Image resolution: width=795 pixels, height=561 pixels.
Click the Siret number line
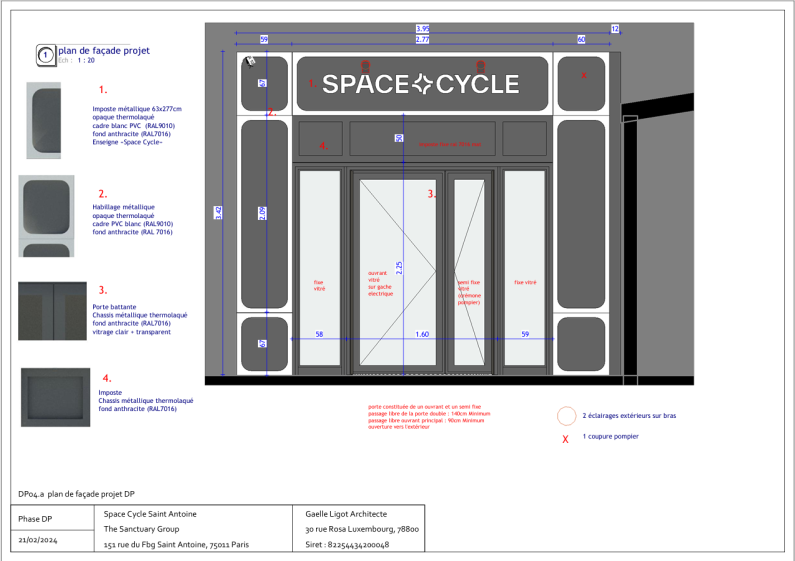pos(347,545)
